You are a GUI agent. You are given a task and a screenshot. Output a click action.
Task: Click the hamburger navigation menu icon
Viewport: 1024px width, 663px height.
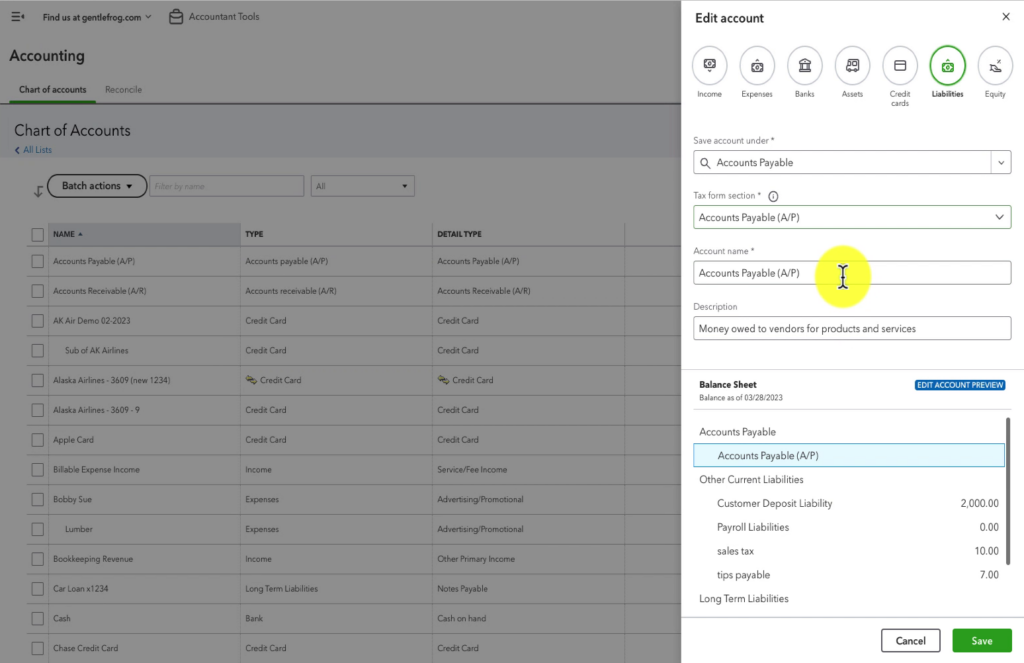point(17,16)
